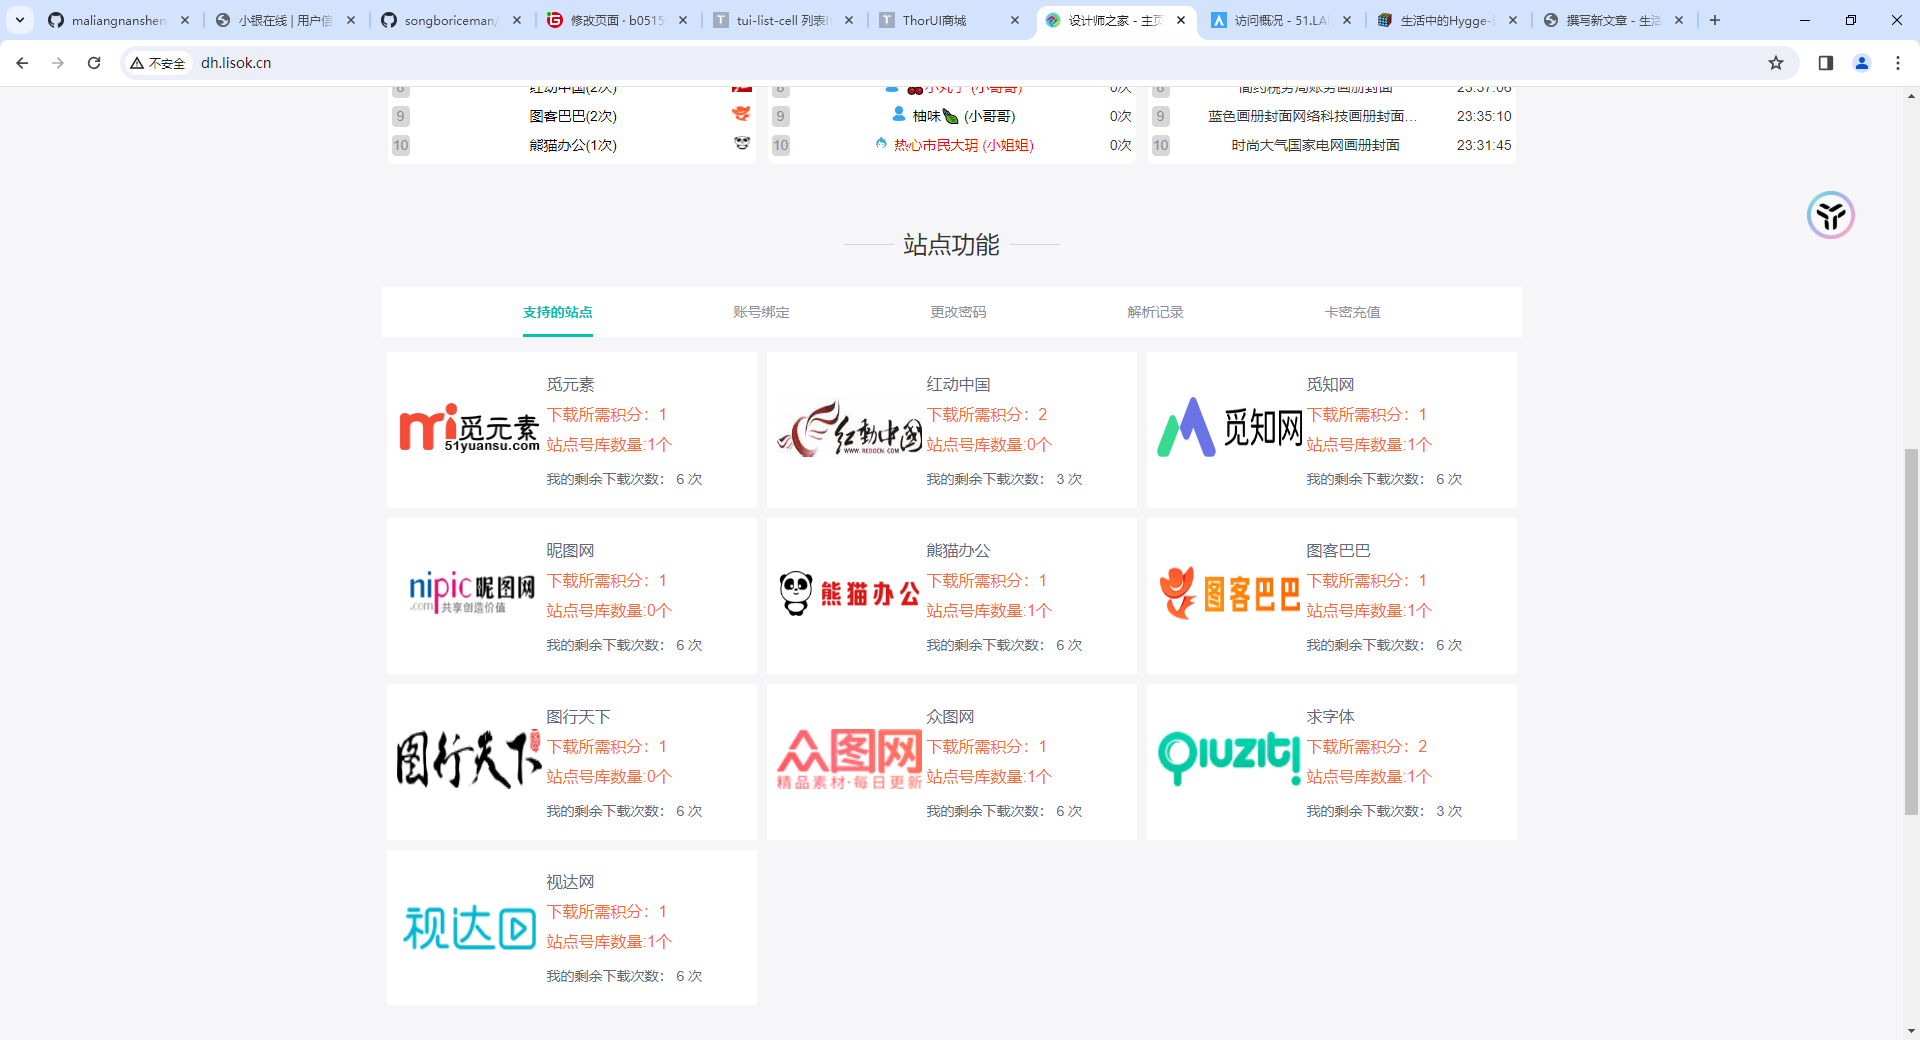Click the 图行天下 site title text
Viewport: 1920px width, 1040px height.
[x=578, y=716]
